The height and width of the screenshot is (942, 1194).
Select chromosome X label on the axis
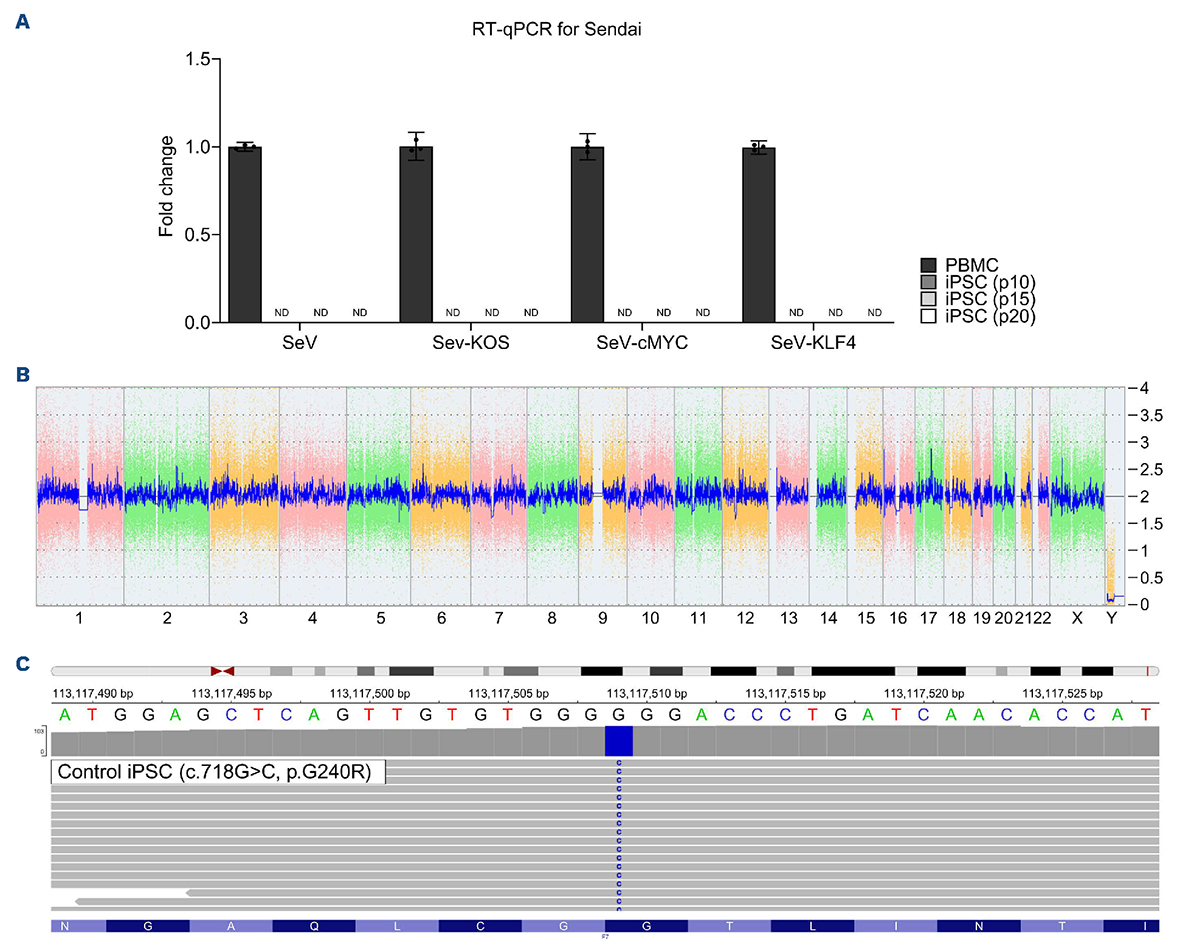tap(1077, 619)
